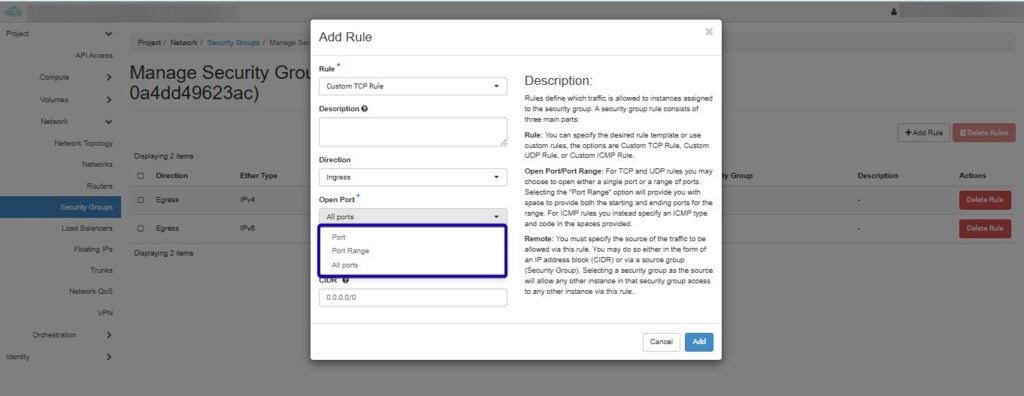The width and height of the screenshot is (1024, 396).
Task: Open the Open Port dropdown showing All ports
Action: tap(413, 217)
